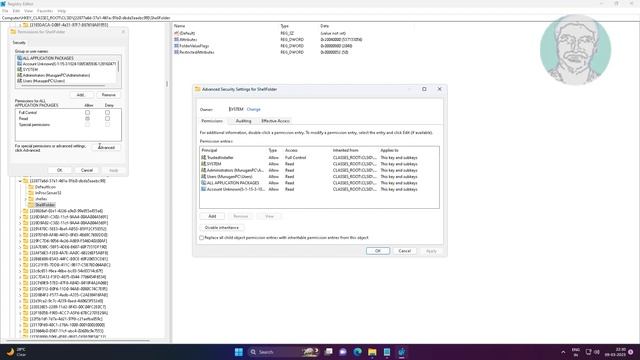
Task: Click the Attributes DWORD value icon
Action: [177, 40]
